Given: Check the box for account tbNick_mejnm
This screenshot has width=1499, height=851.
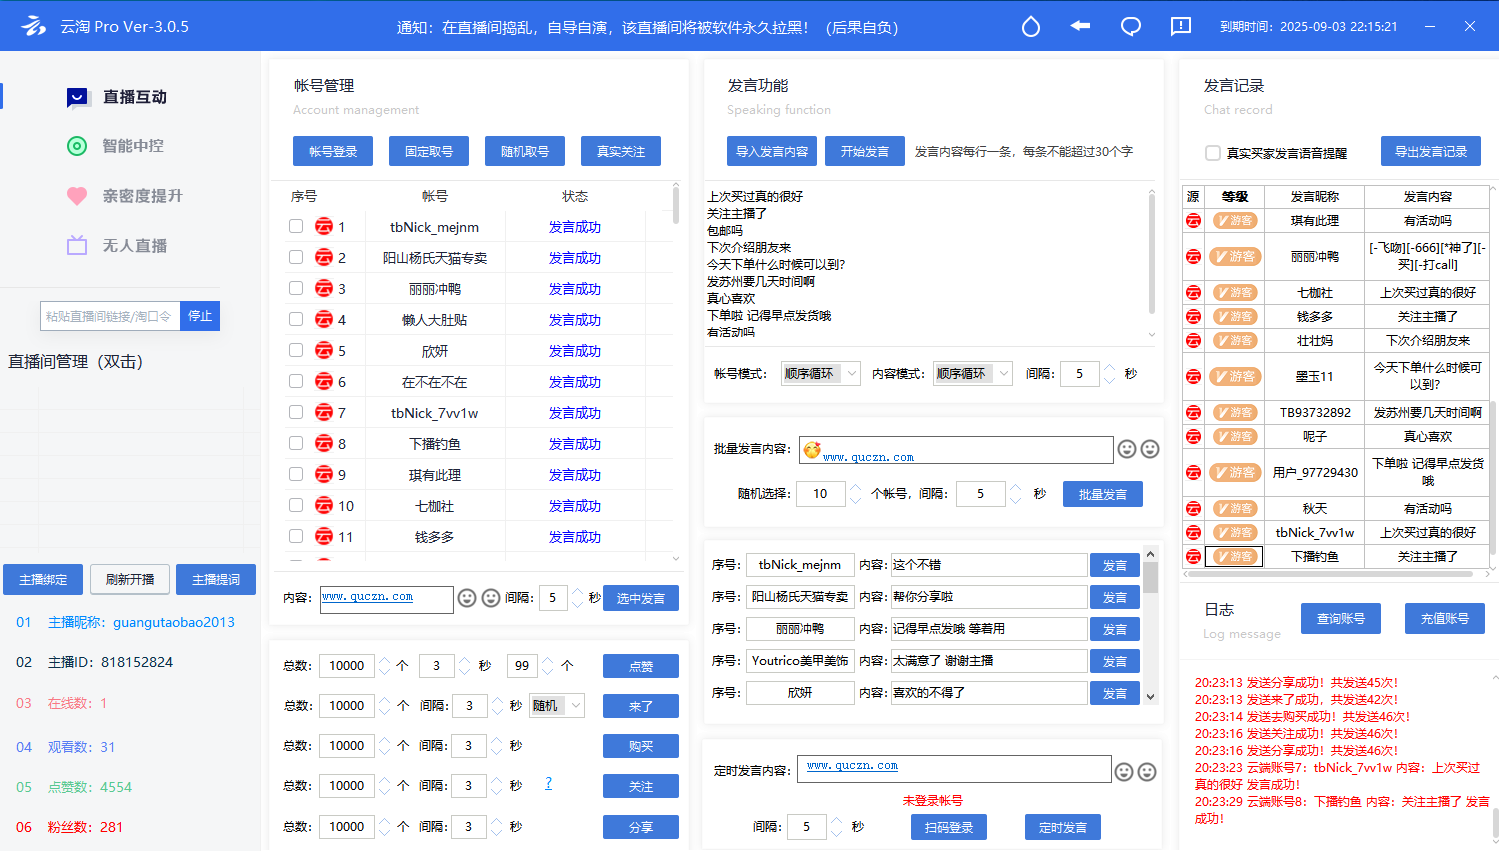Looking at the screenshot, I should tap(296, 227).
